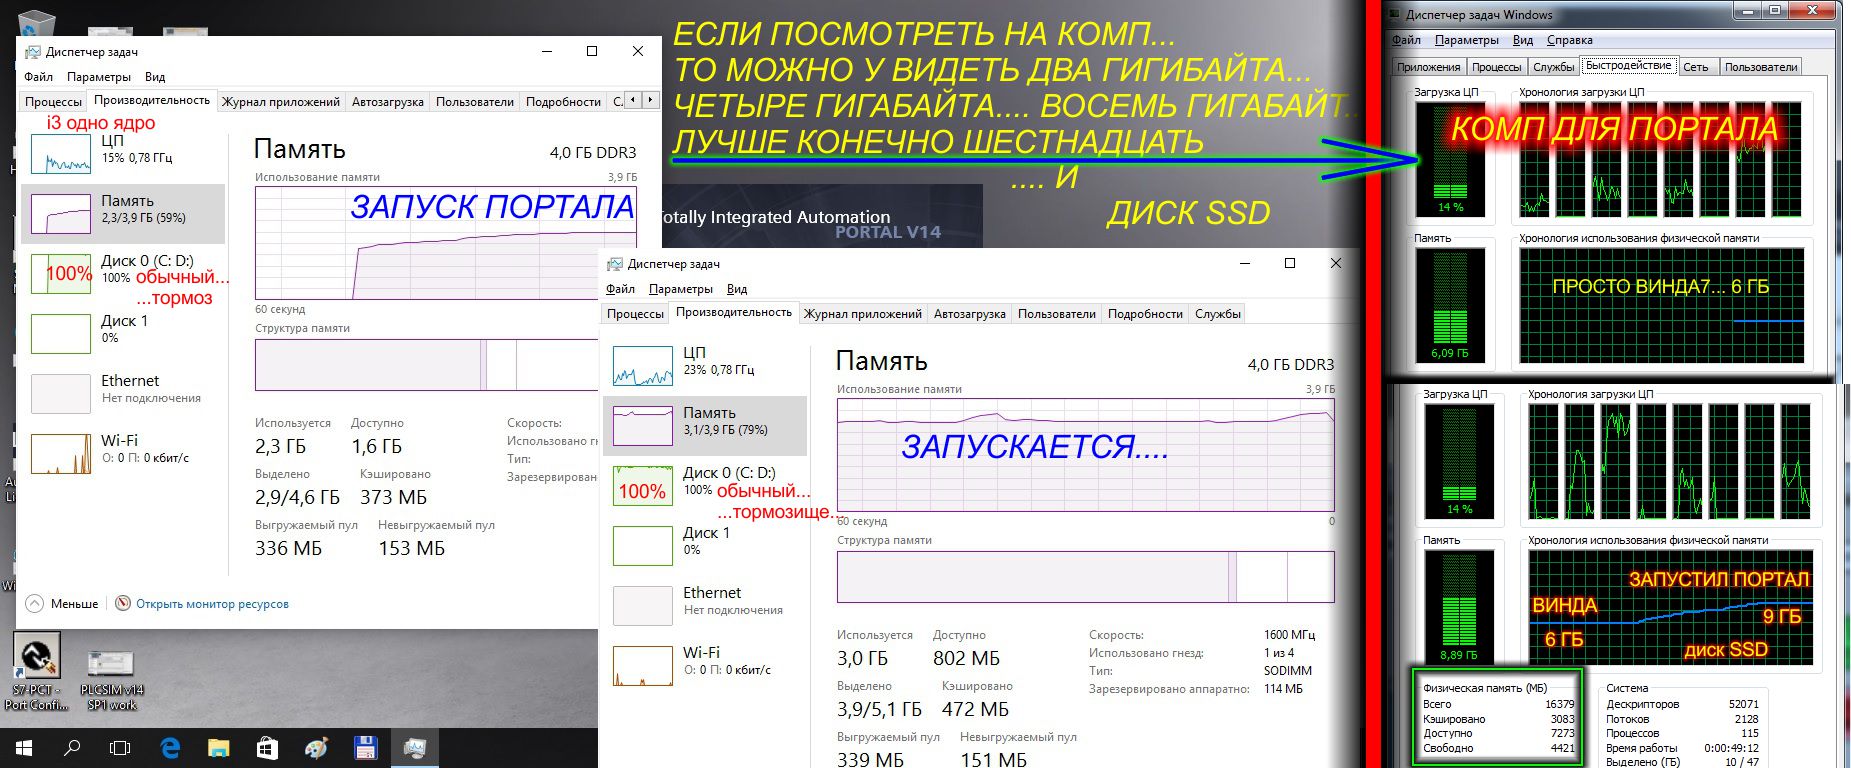
Task: Click Открыть монитор ресурсов link
Action: pyautogui.click(x=212, y=604)
